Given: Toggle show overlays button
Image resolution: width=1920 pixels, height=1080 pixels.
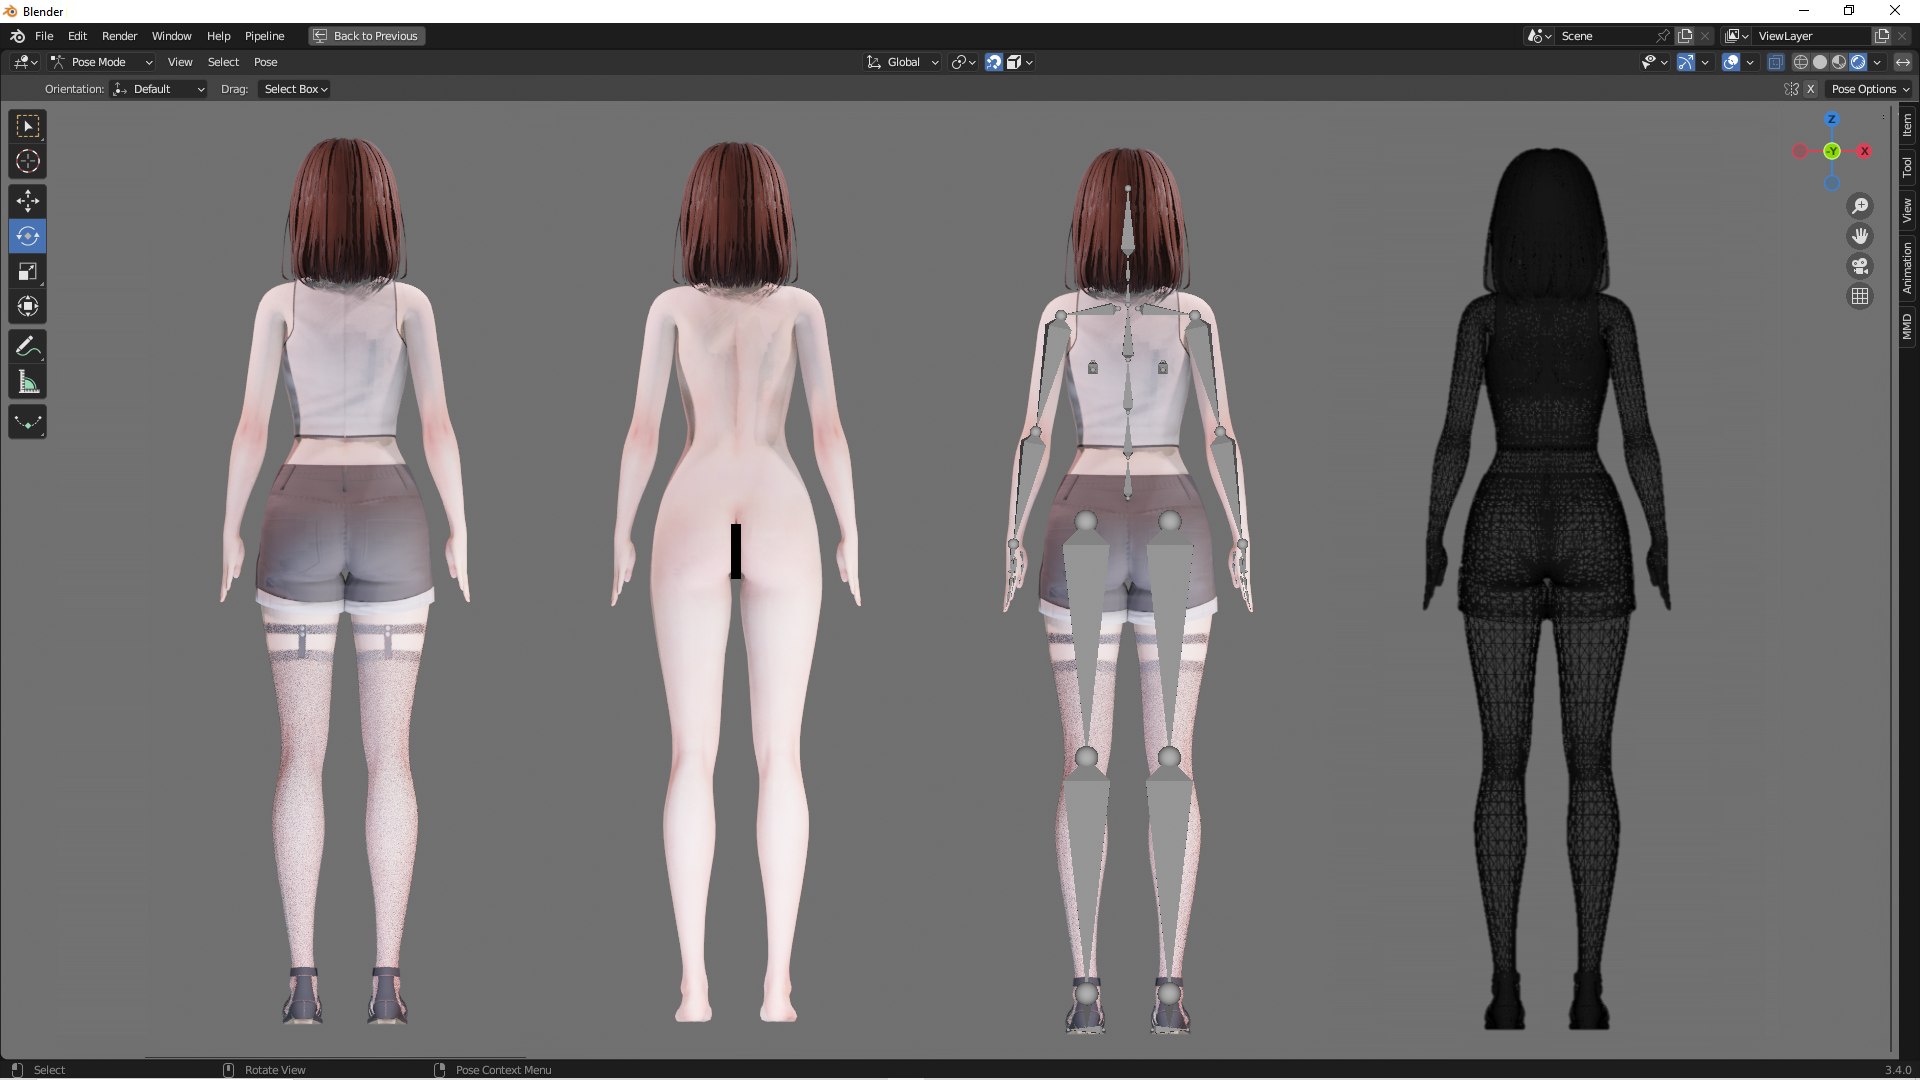Looking at the screenshot, I should point(1731,62).
